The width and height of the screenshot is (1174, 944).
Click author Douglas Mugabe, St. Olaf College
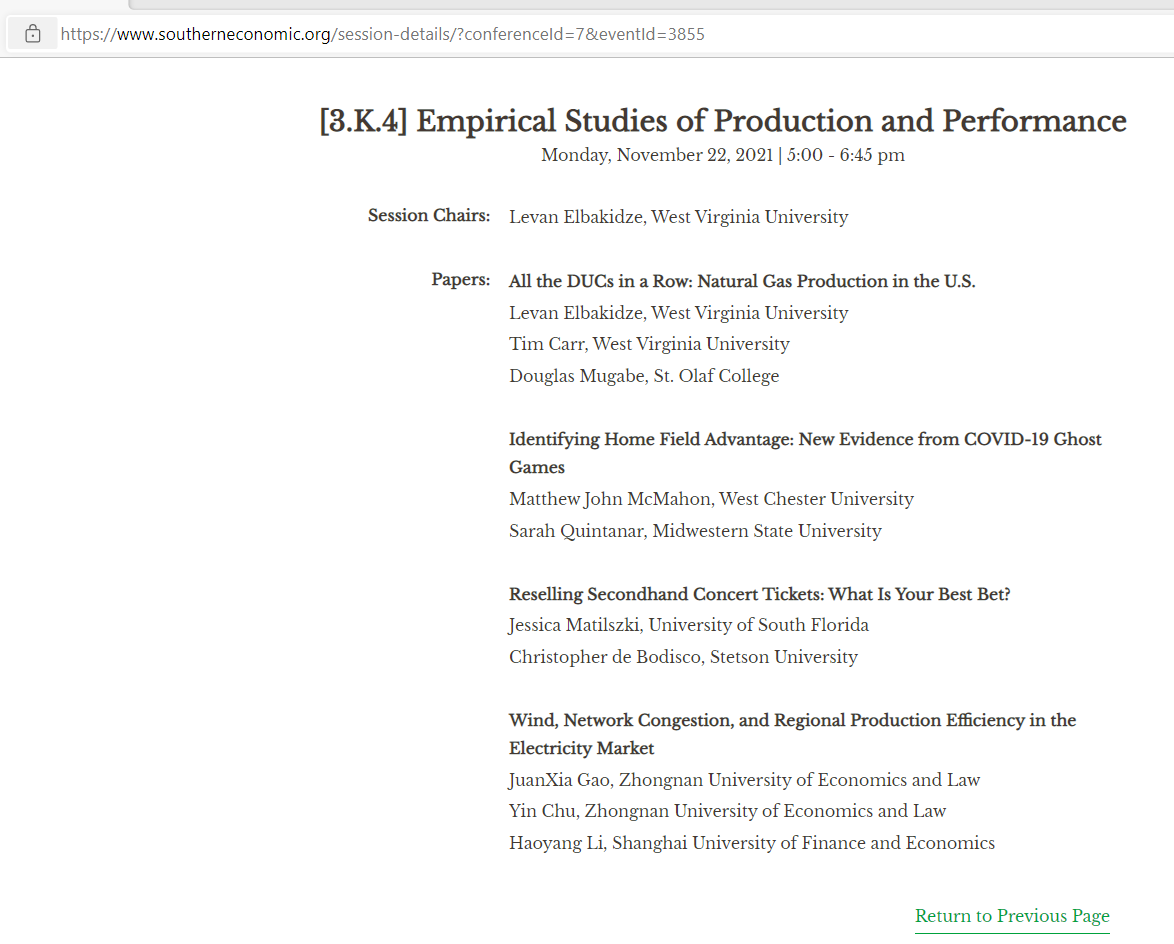[643, 376]
